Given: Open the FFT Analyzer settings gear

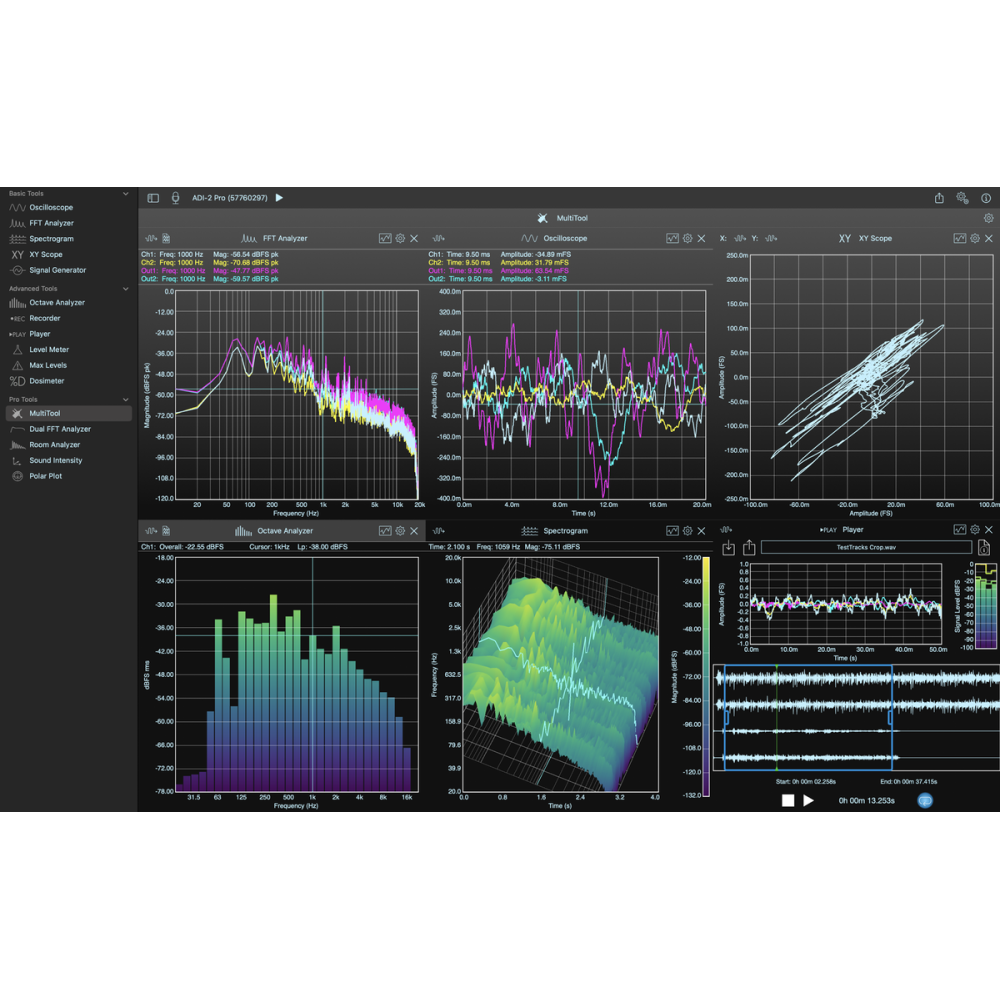Looking at the screenshot, I should click(x=400, y=238).
